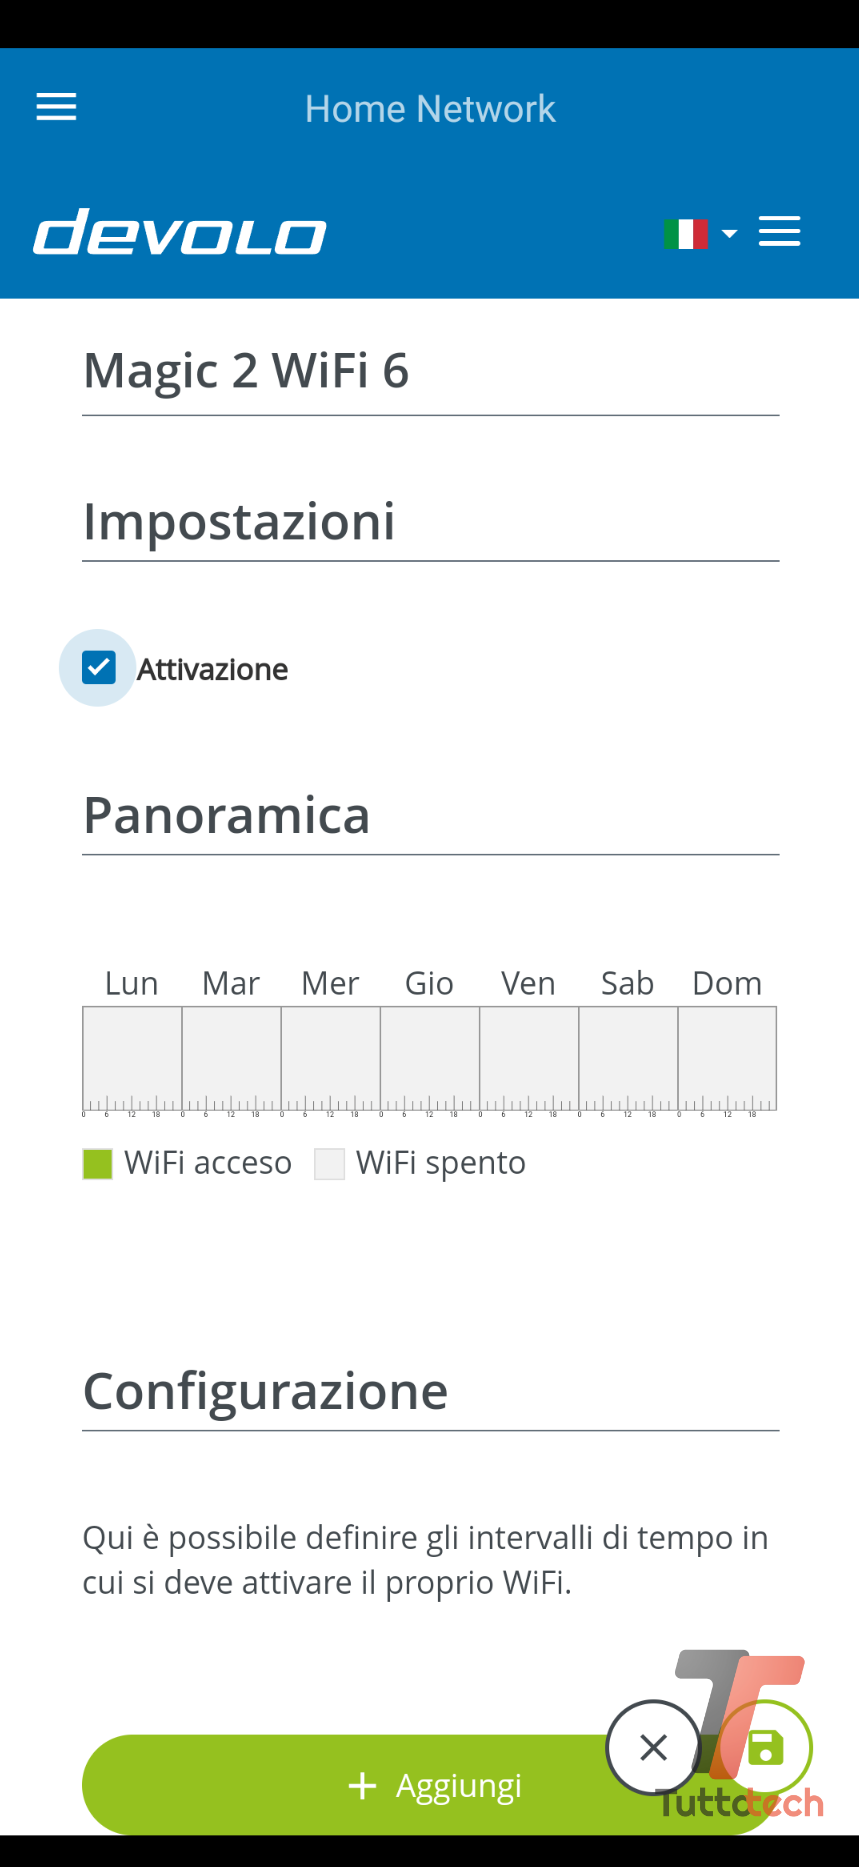Open the app hamburger menu at top-left

click(56, 107)
